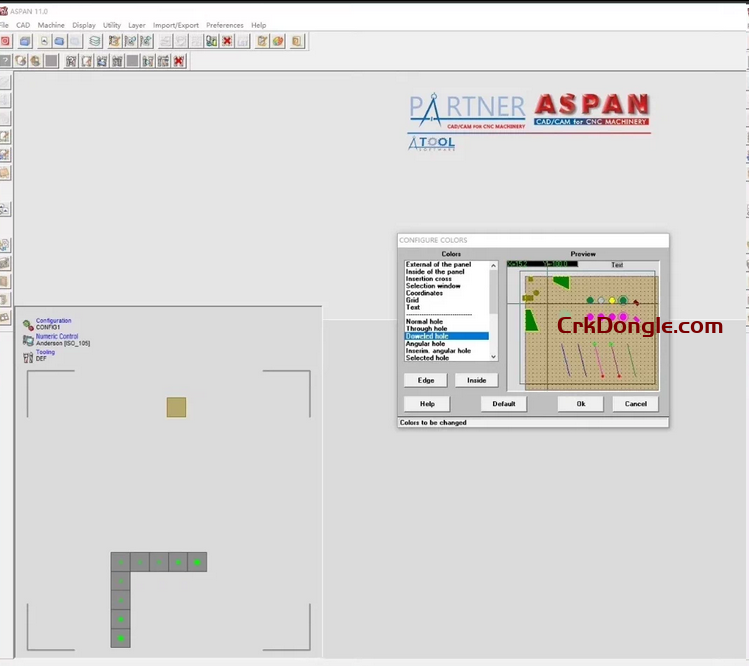Viewport: 749px width, 666px height.
Task: Open the Machine menu
Action: [x=51, y=25]
